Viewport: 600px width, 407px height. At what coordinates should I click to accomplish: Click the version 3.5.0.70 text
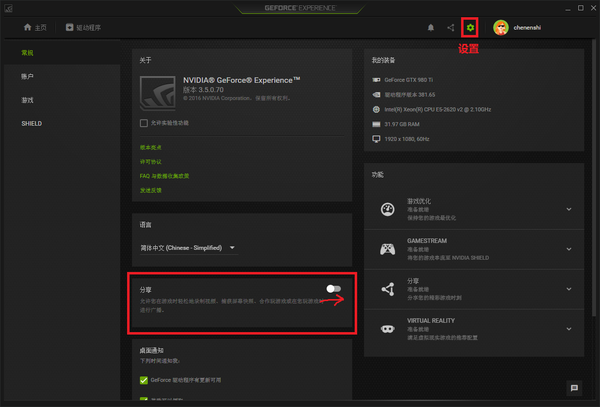pos(203,90)
